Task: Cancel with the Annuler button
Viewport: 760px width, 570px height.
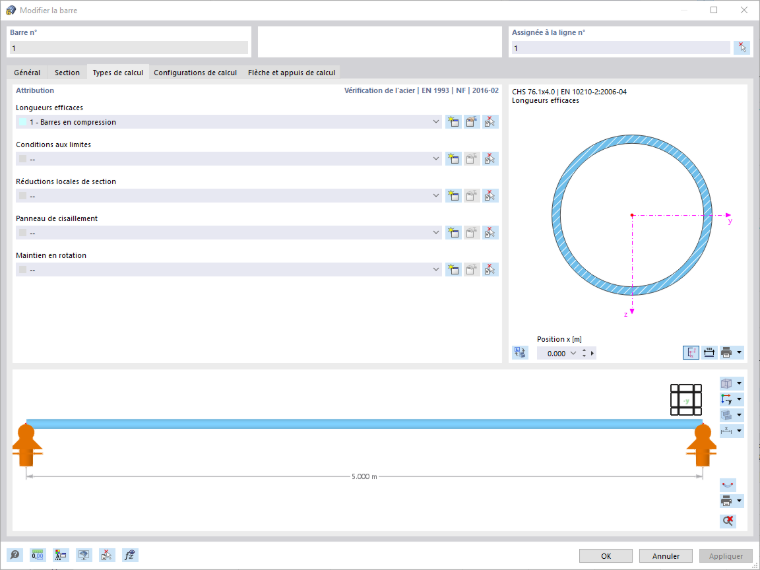Action: (665, 556)
